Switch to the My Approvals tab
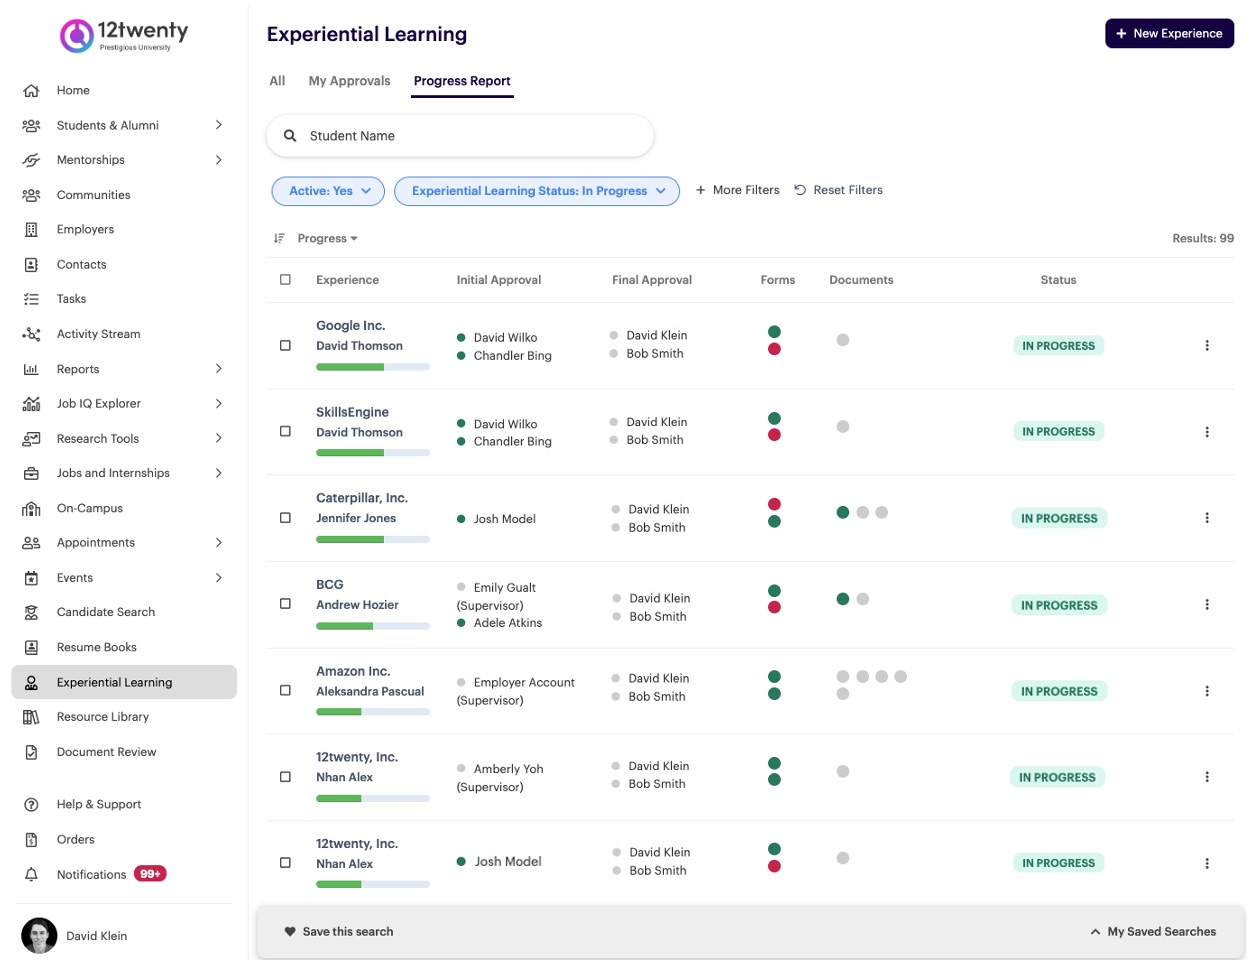 click(349, 81)
